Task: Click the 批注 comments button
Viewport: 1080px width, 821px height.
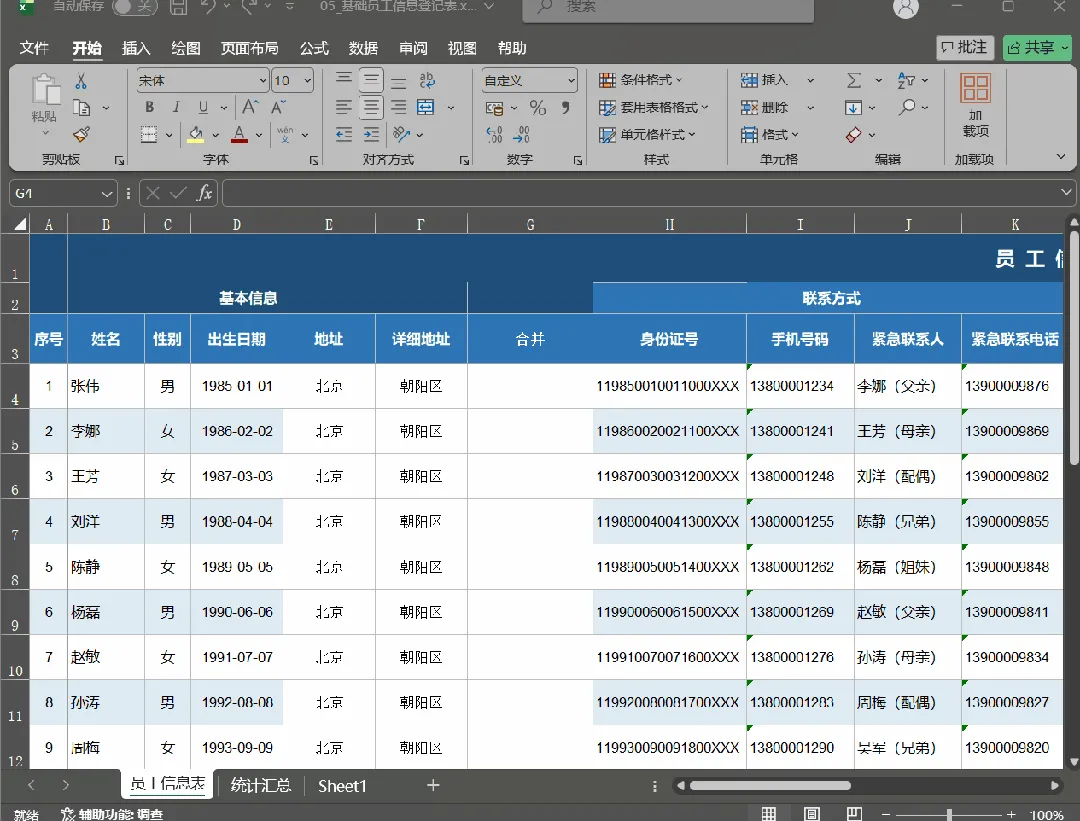Action: (965, 47)
